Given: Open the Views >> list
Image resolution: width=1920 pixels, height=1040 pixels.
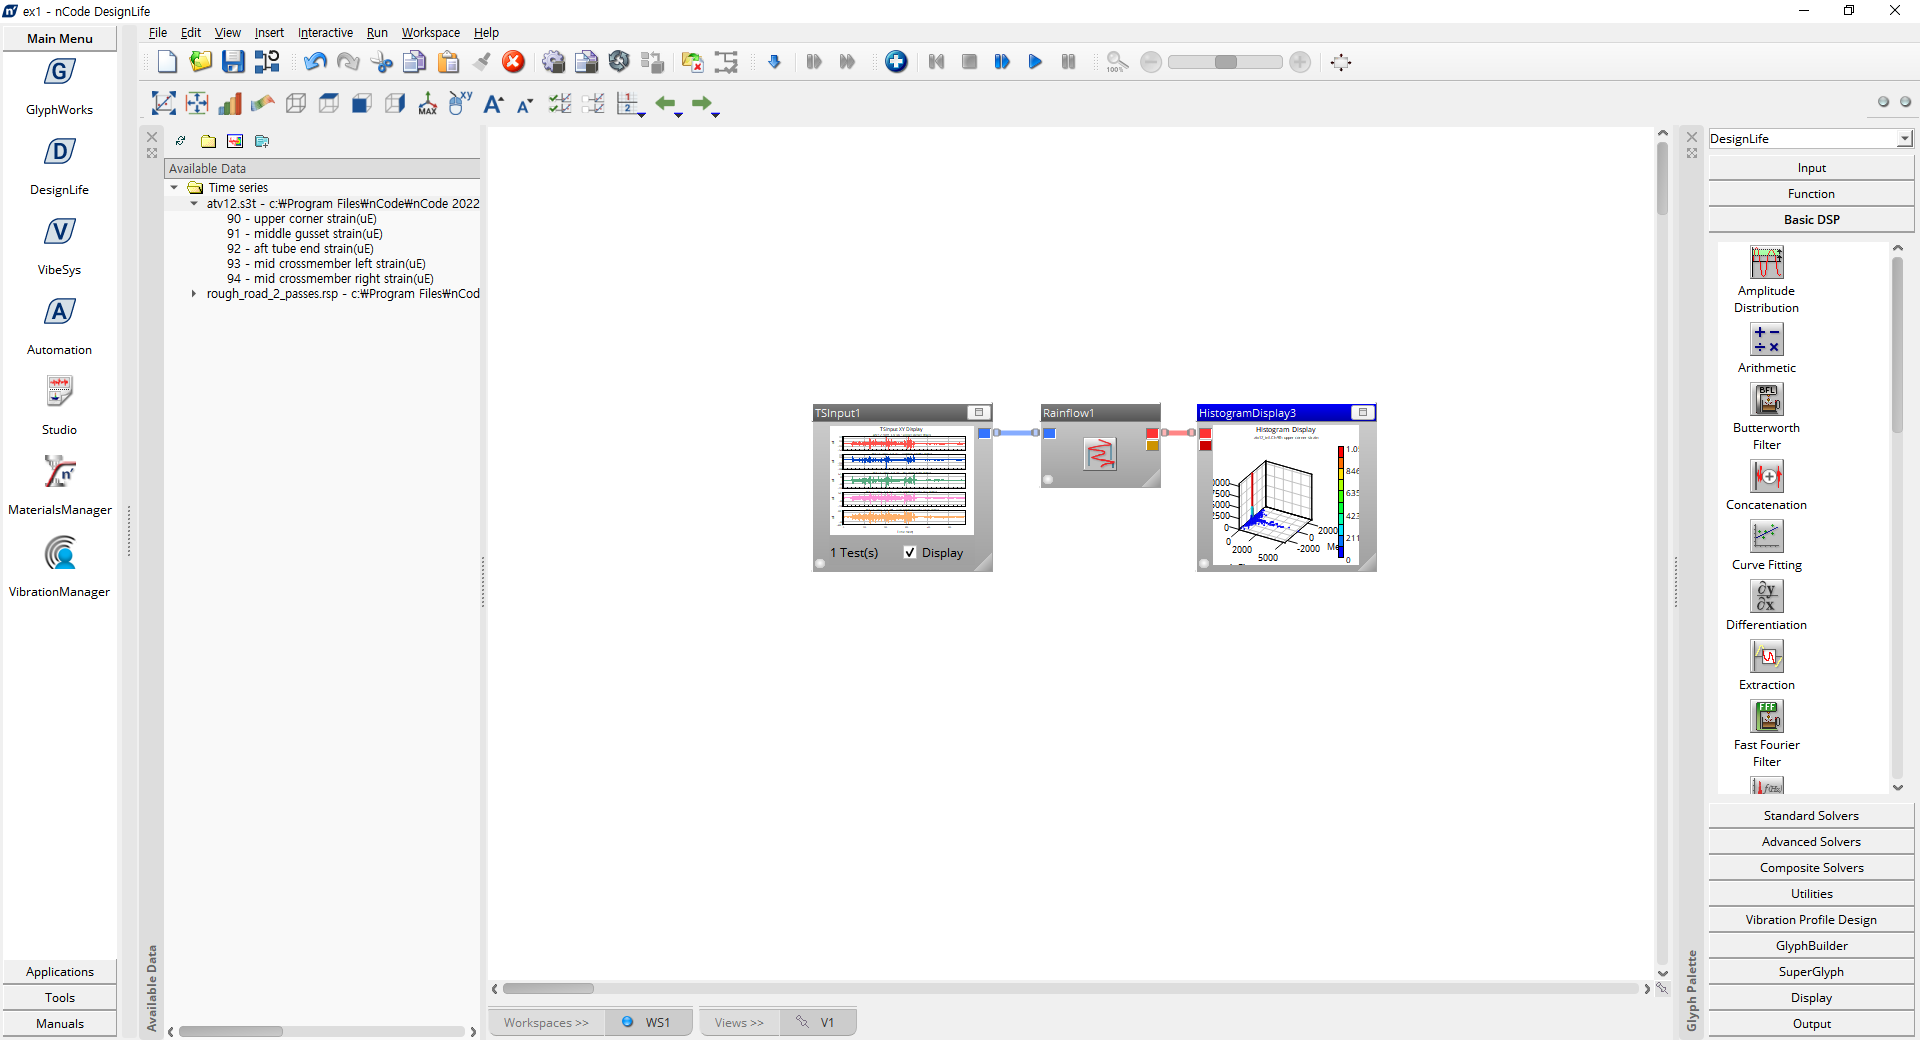Looking at the screenshot, I should coord(739,1022).
